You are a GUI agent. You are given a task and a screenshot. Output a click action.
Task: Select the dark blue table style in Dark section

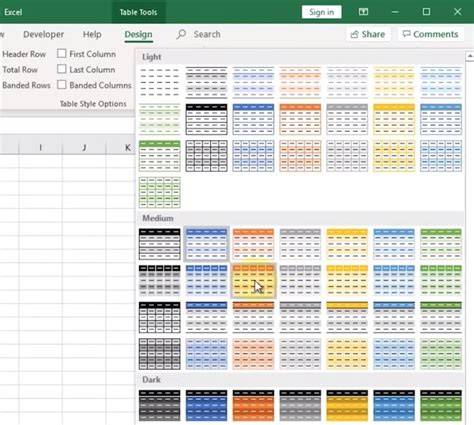pyautogui.click(x=206, y=405)
